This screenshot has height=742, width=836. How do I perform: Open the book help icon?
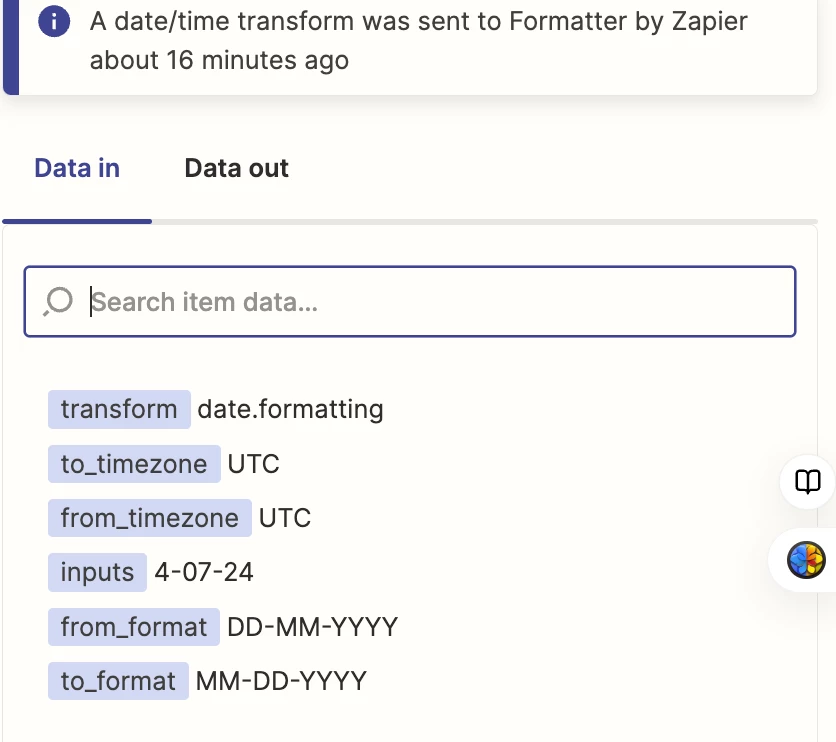807,482
